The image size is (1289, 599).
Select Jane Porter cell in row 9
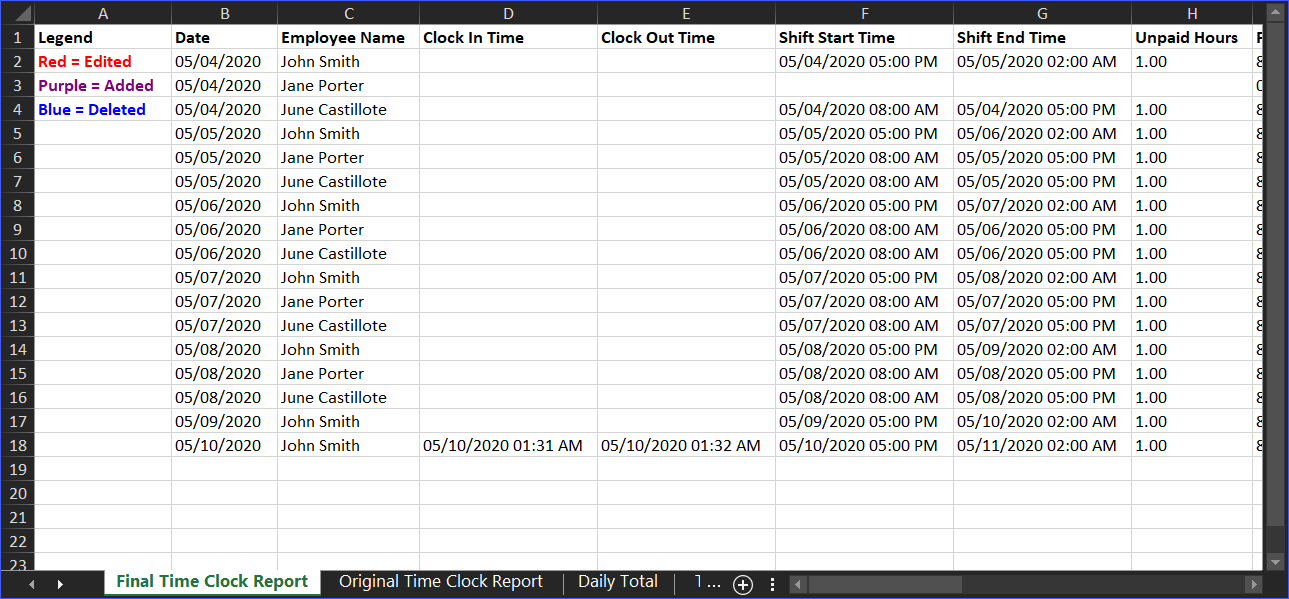[348, 230]
